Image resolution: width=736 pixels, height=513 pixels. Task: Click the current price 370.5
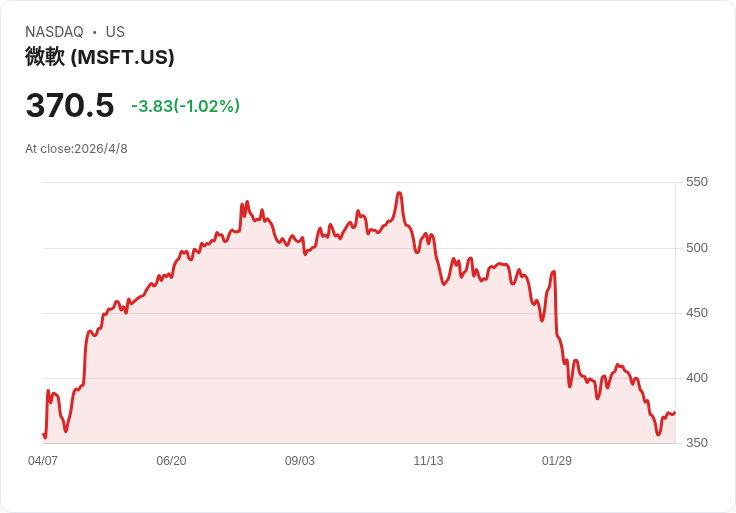coord(70,105)
